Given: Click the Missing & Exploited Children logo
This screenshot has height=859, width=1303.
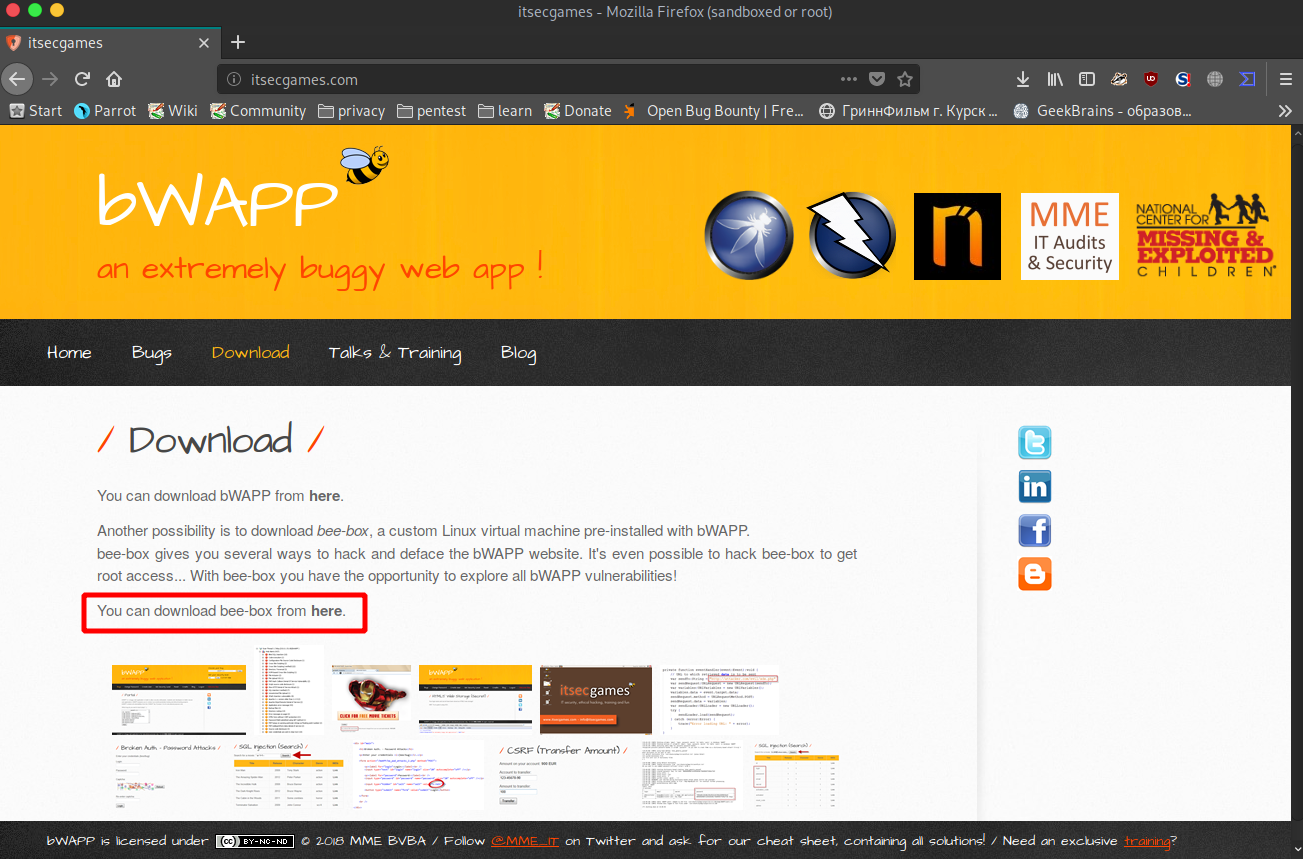Looking at the screenshot, I should pyautogui.click(x=1205, y=236).
